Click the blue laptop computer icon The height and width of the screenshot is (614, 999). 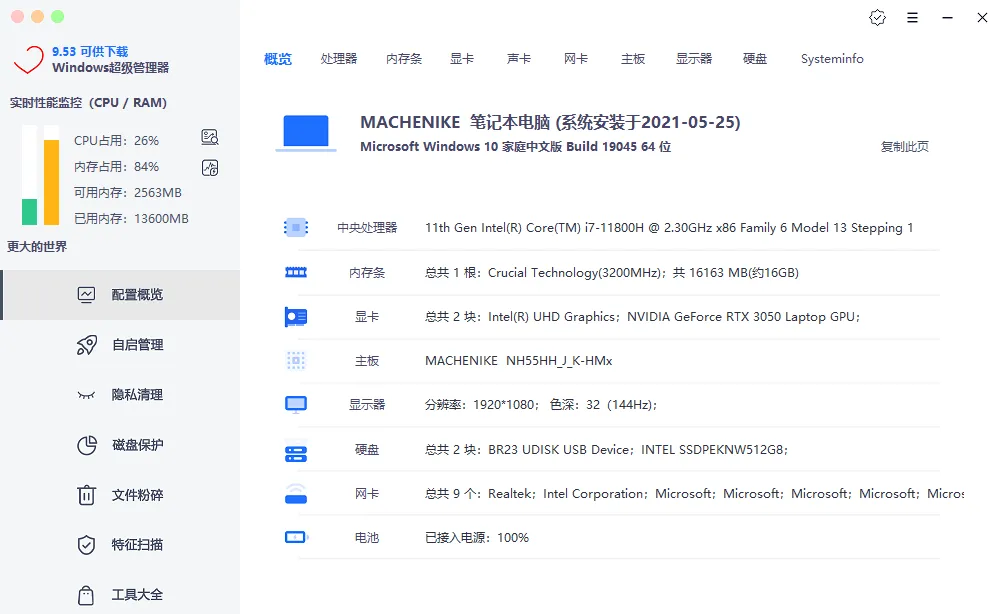point(306,132)
